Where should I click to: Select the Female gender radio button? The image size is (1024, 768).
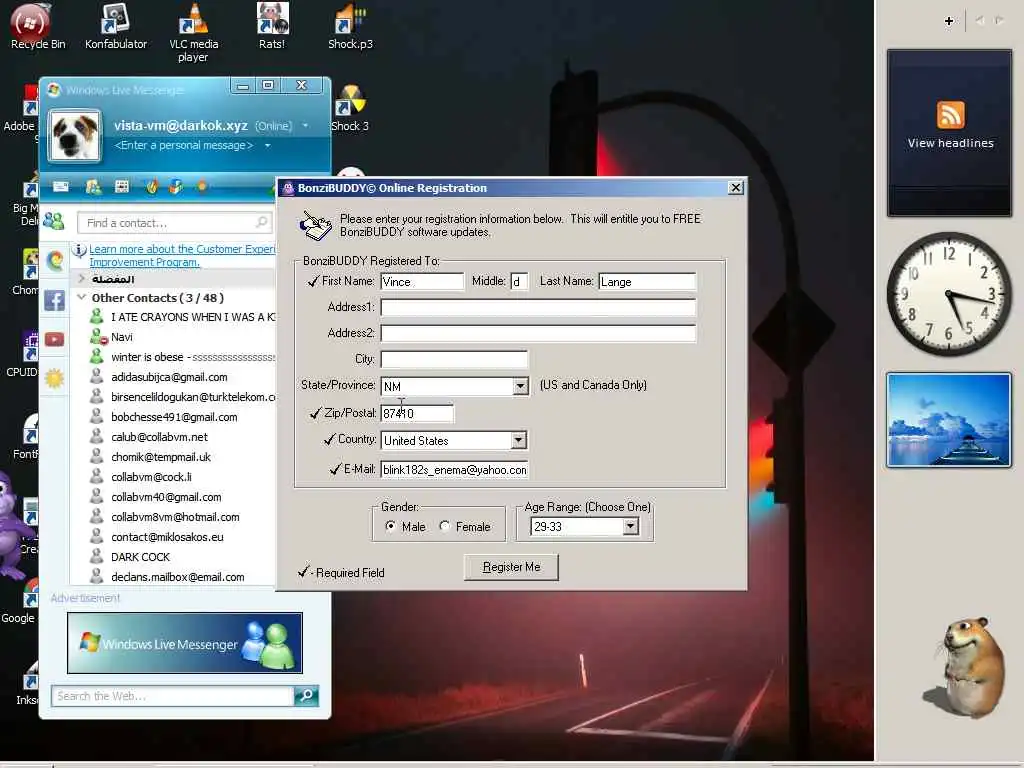pos(445,526)
